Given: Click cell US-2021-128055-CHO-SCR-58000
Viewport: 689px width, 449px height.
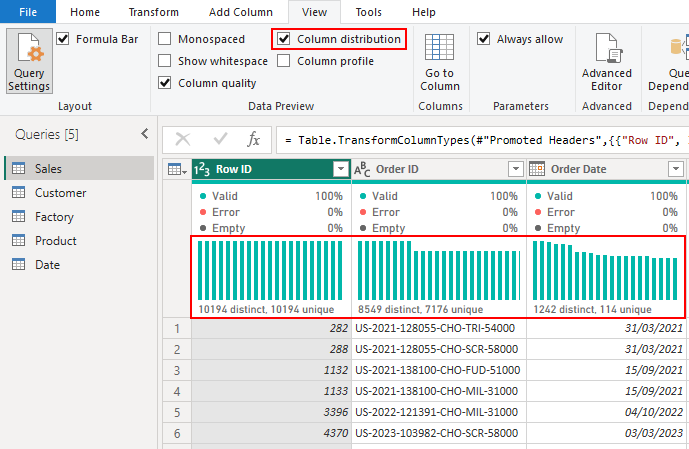Looking at the screenshot, I should 439,349.
